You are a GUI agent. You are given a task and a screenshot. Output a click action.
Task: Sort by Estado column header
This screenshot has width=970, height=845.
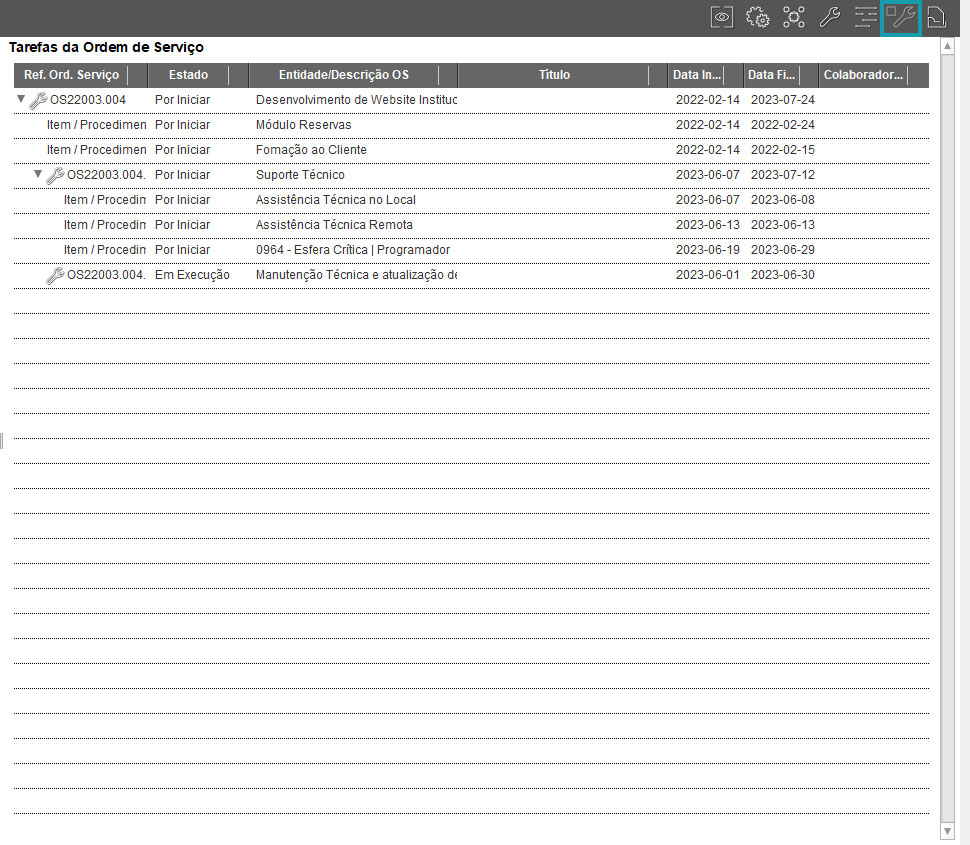[188, 75]
